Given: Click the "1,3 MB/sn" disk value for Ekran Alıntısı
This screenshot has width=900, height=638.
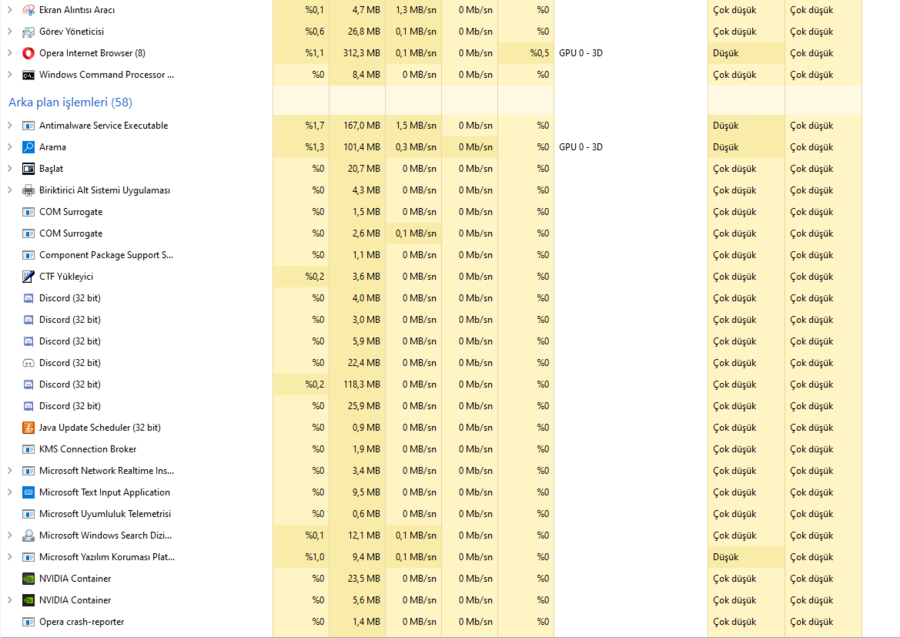Looking at the screenshot, I should (x=416, y=10).
